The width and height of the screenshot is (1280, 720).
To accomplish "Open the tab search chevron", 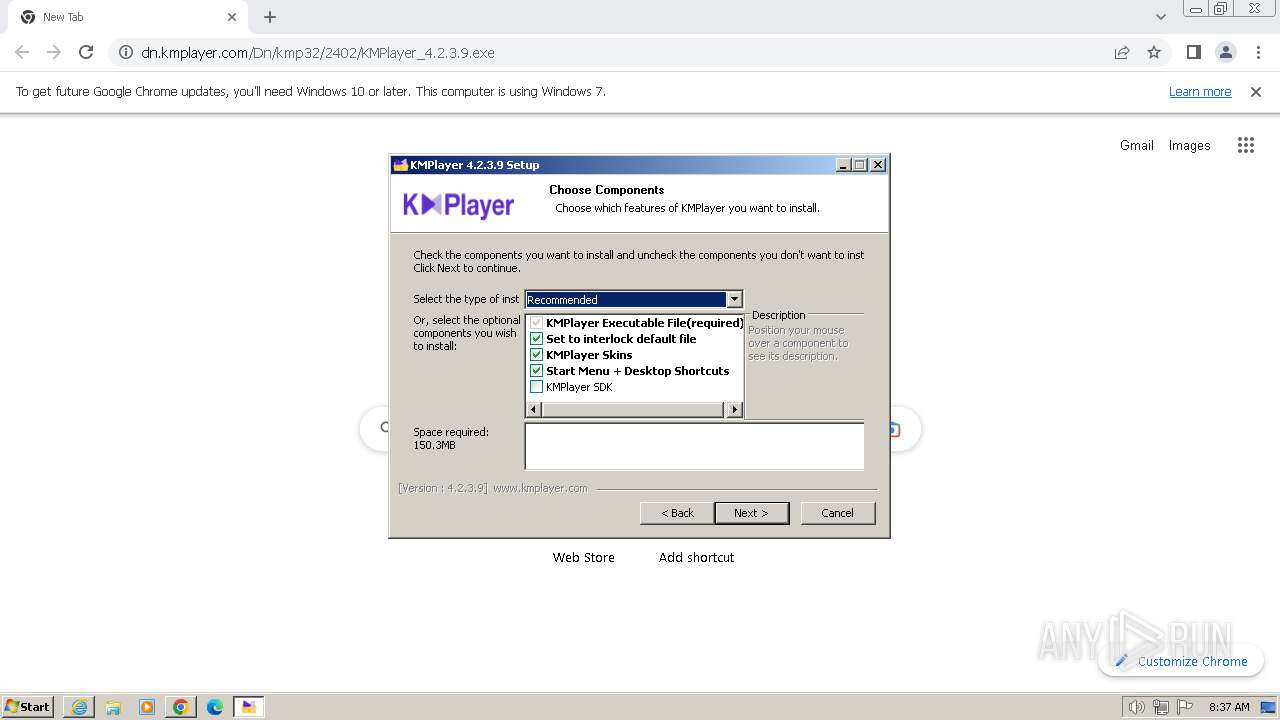I will click(x=1160, y=17).
